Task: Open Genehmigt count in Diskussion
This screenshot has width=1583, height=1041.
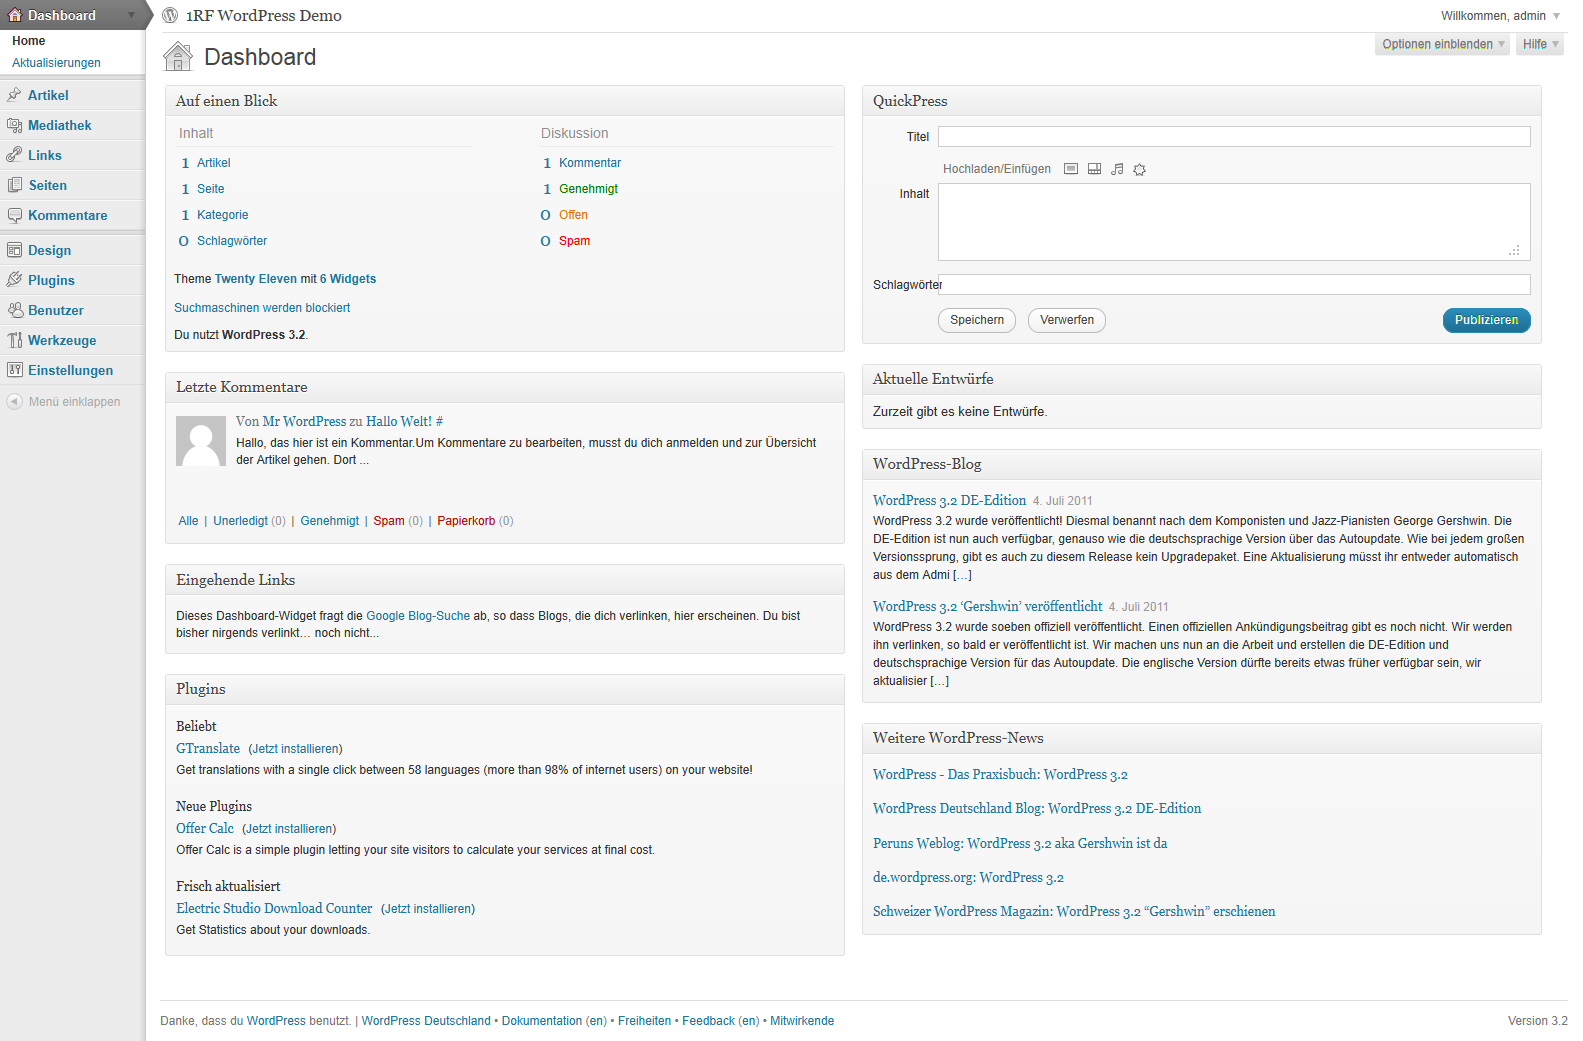Action: point(588,189)
